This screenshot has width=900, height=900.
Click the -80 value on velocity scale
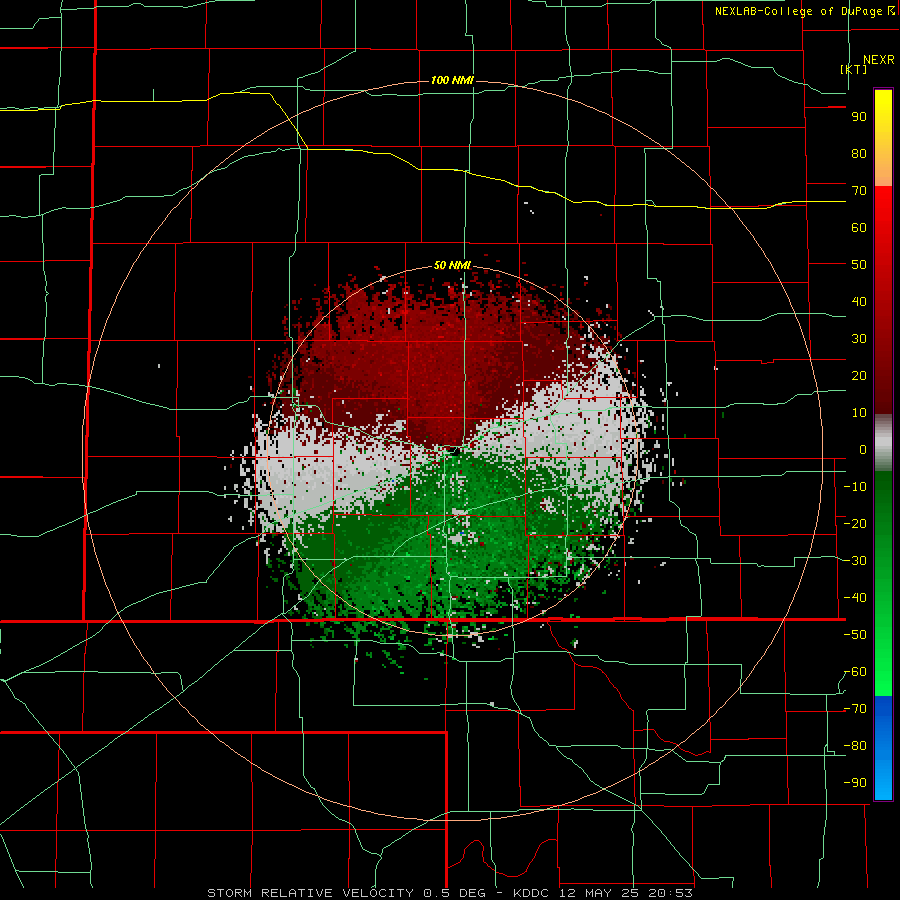(x=855, y=746)
